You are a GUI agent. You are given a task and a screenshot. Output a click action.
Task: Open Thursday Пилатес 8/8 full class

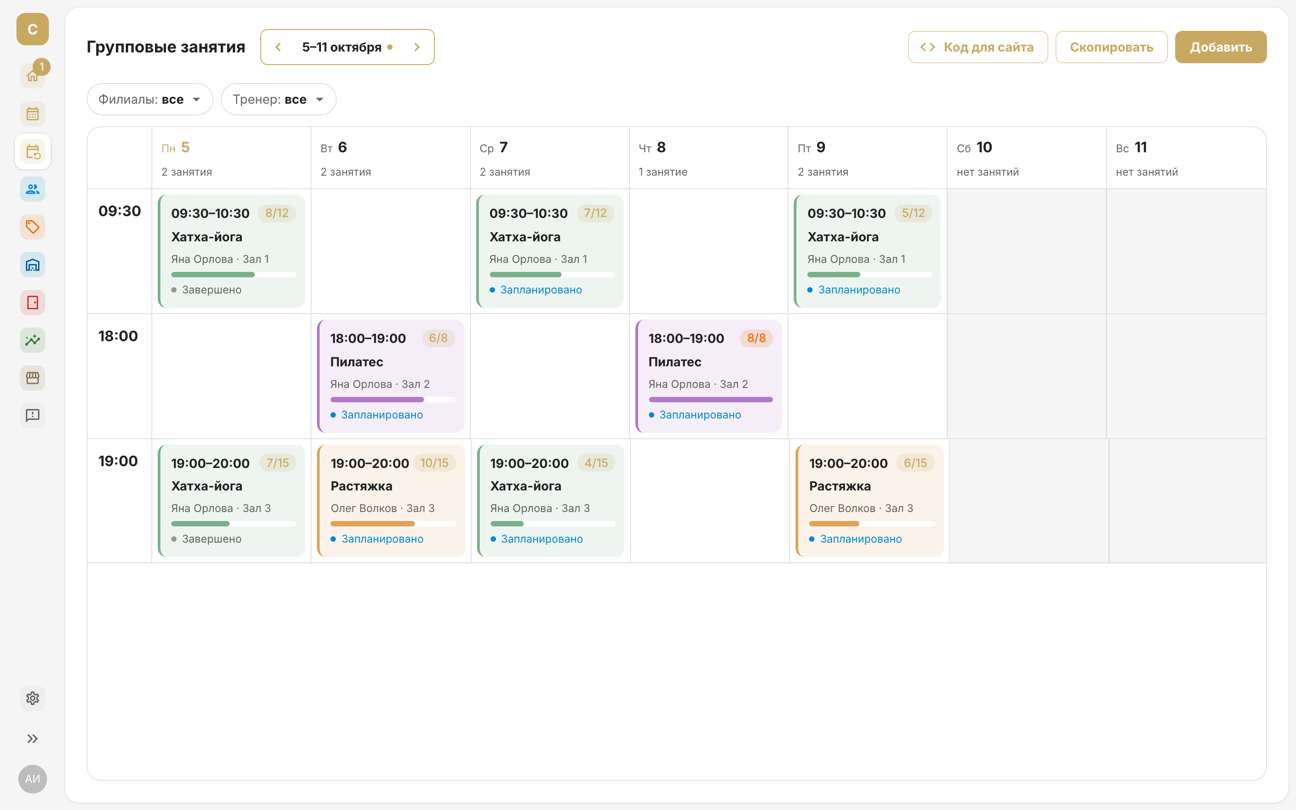tap(709, 376)
